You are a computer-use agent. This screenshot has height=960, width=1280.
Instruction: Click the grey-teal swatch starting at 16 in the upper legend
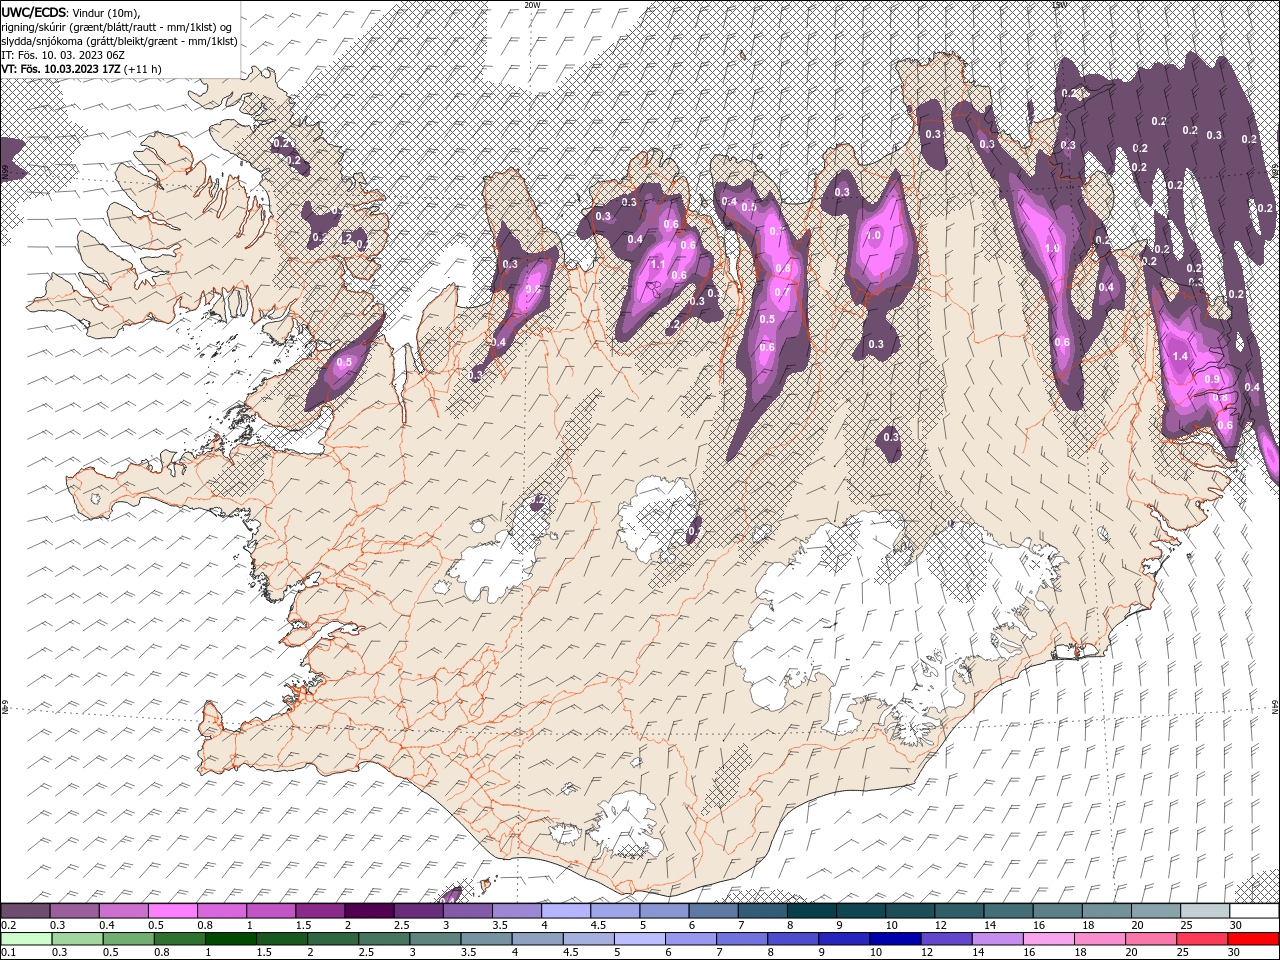click(x=1057, y=911)
